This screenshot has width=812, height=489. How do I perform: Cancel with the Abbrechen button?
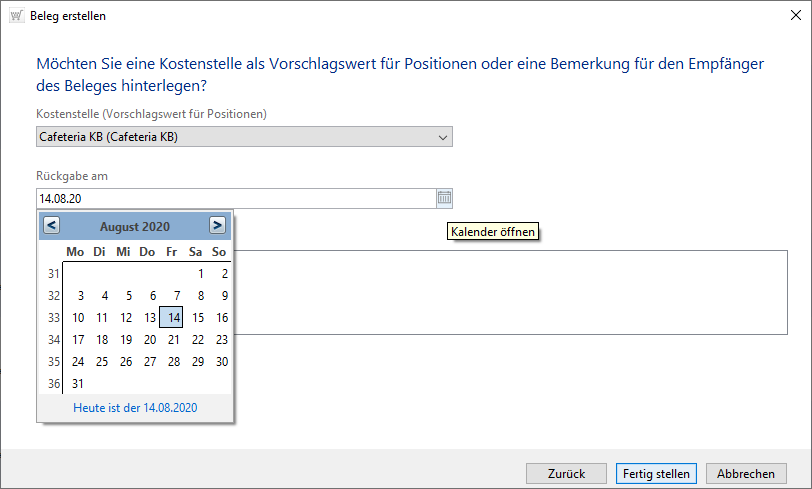click(745, 474)
